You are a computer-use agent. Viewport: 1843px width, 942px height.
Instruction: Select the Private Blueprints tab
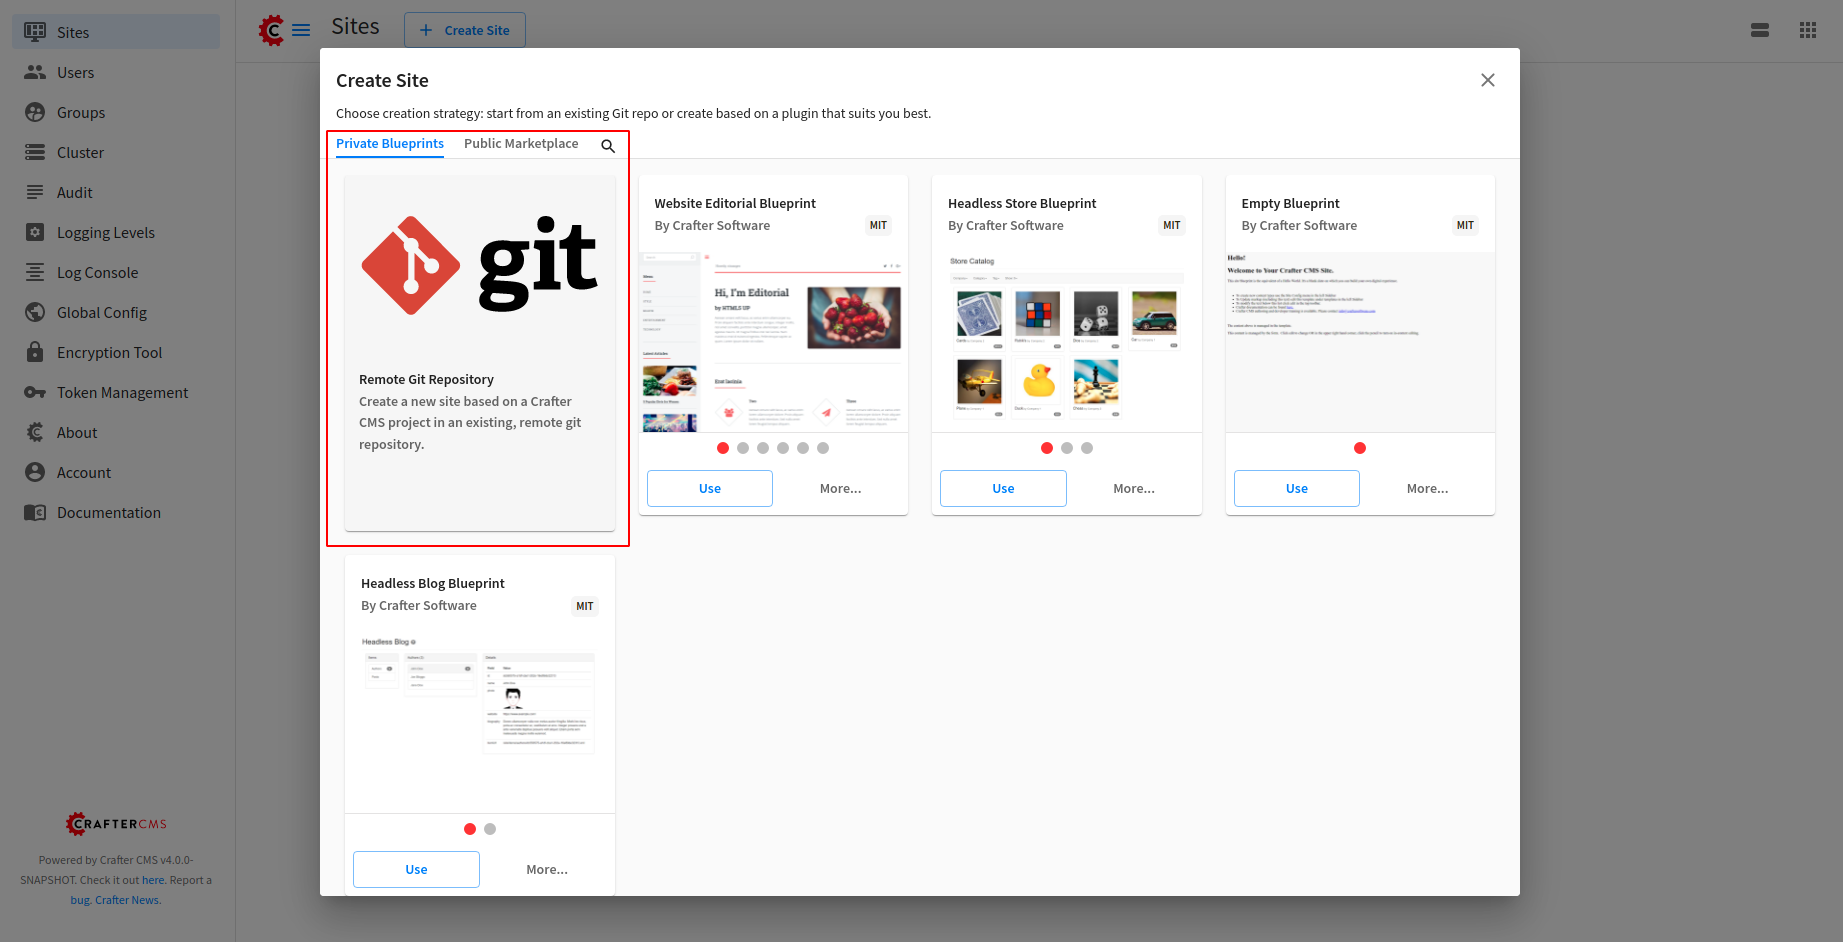tap(390, 144)
